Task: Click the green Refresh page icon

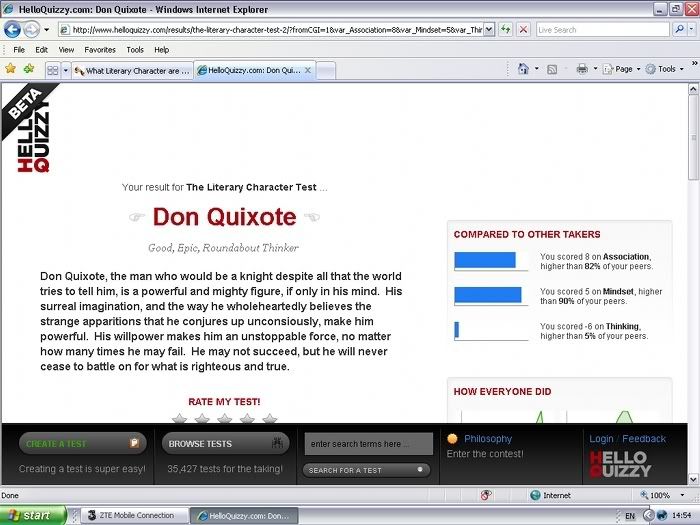Action: [505, 30]
